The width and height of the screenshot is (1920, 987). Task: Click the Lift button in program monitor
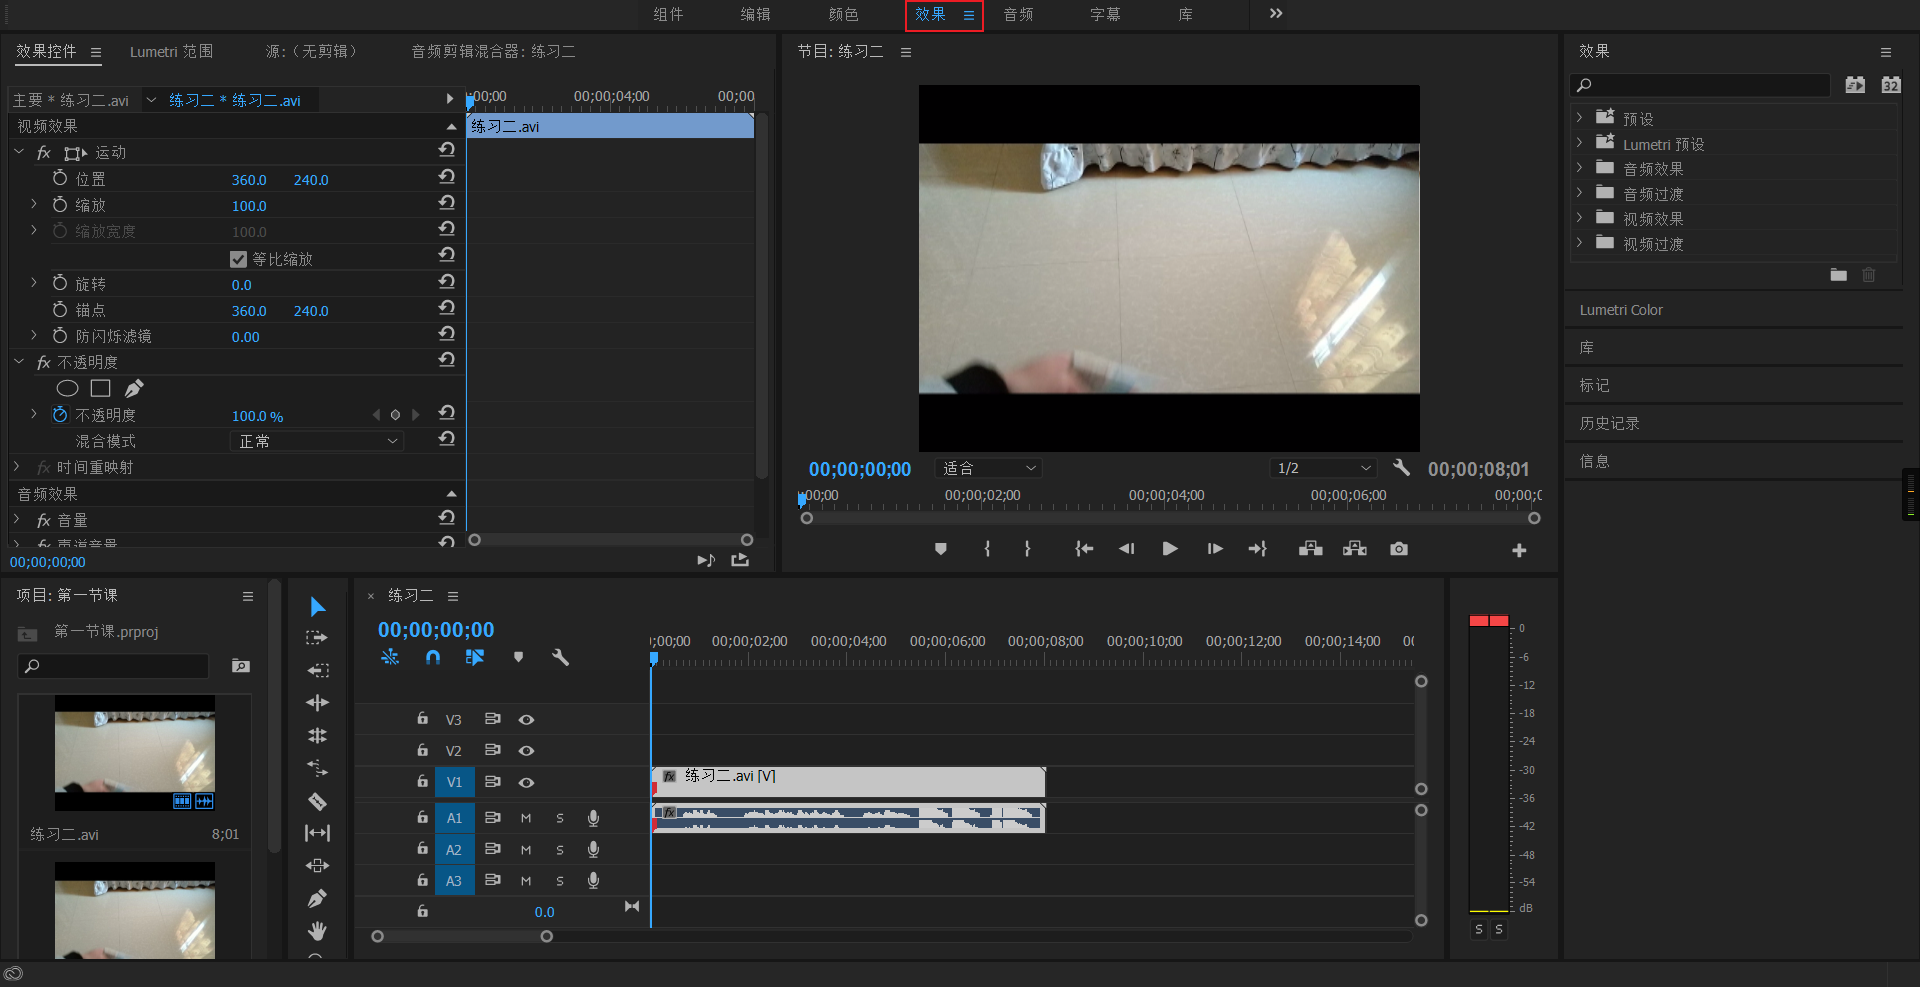1311,549
